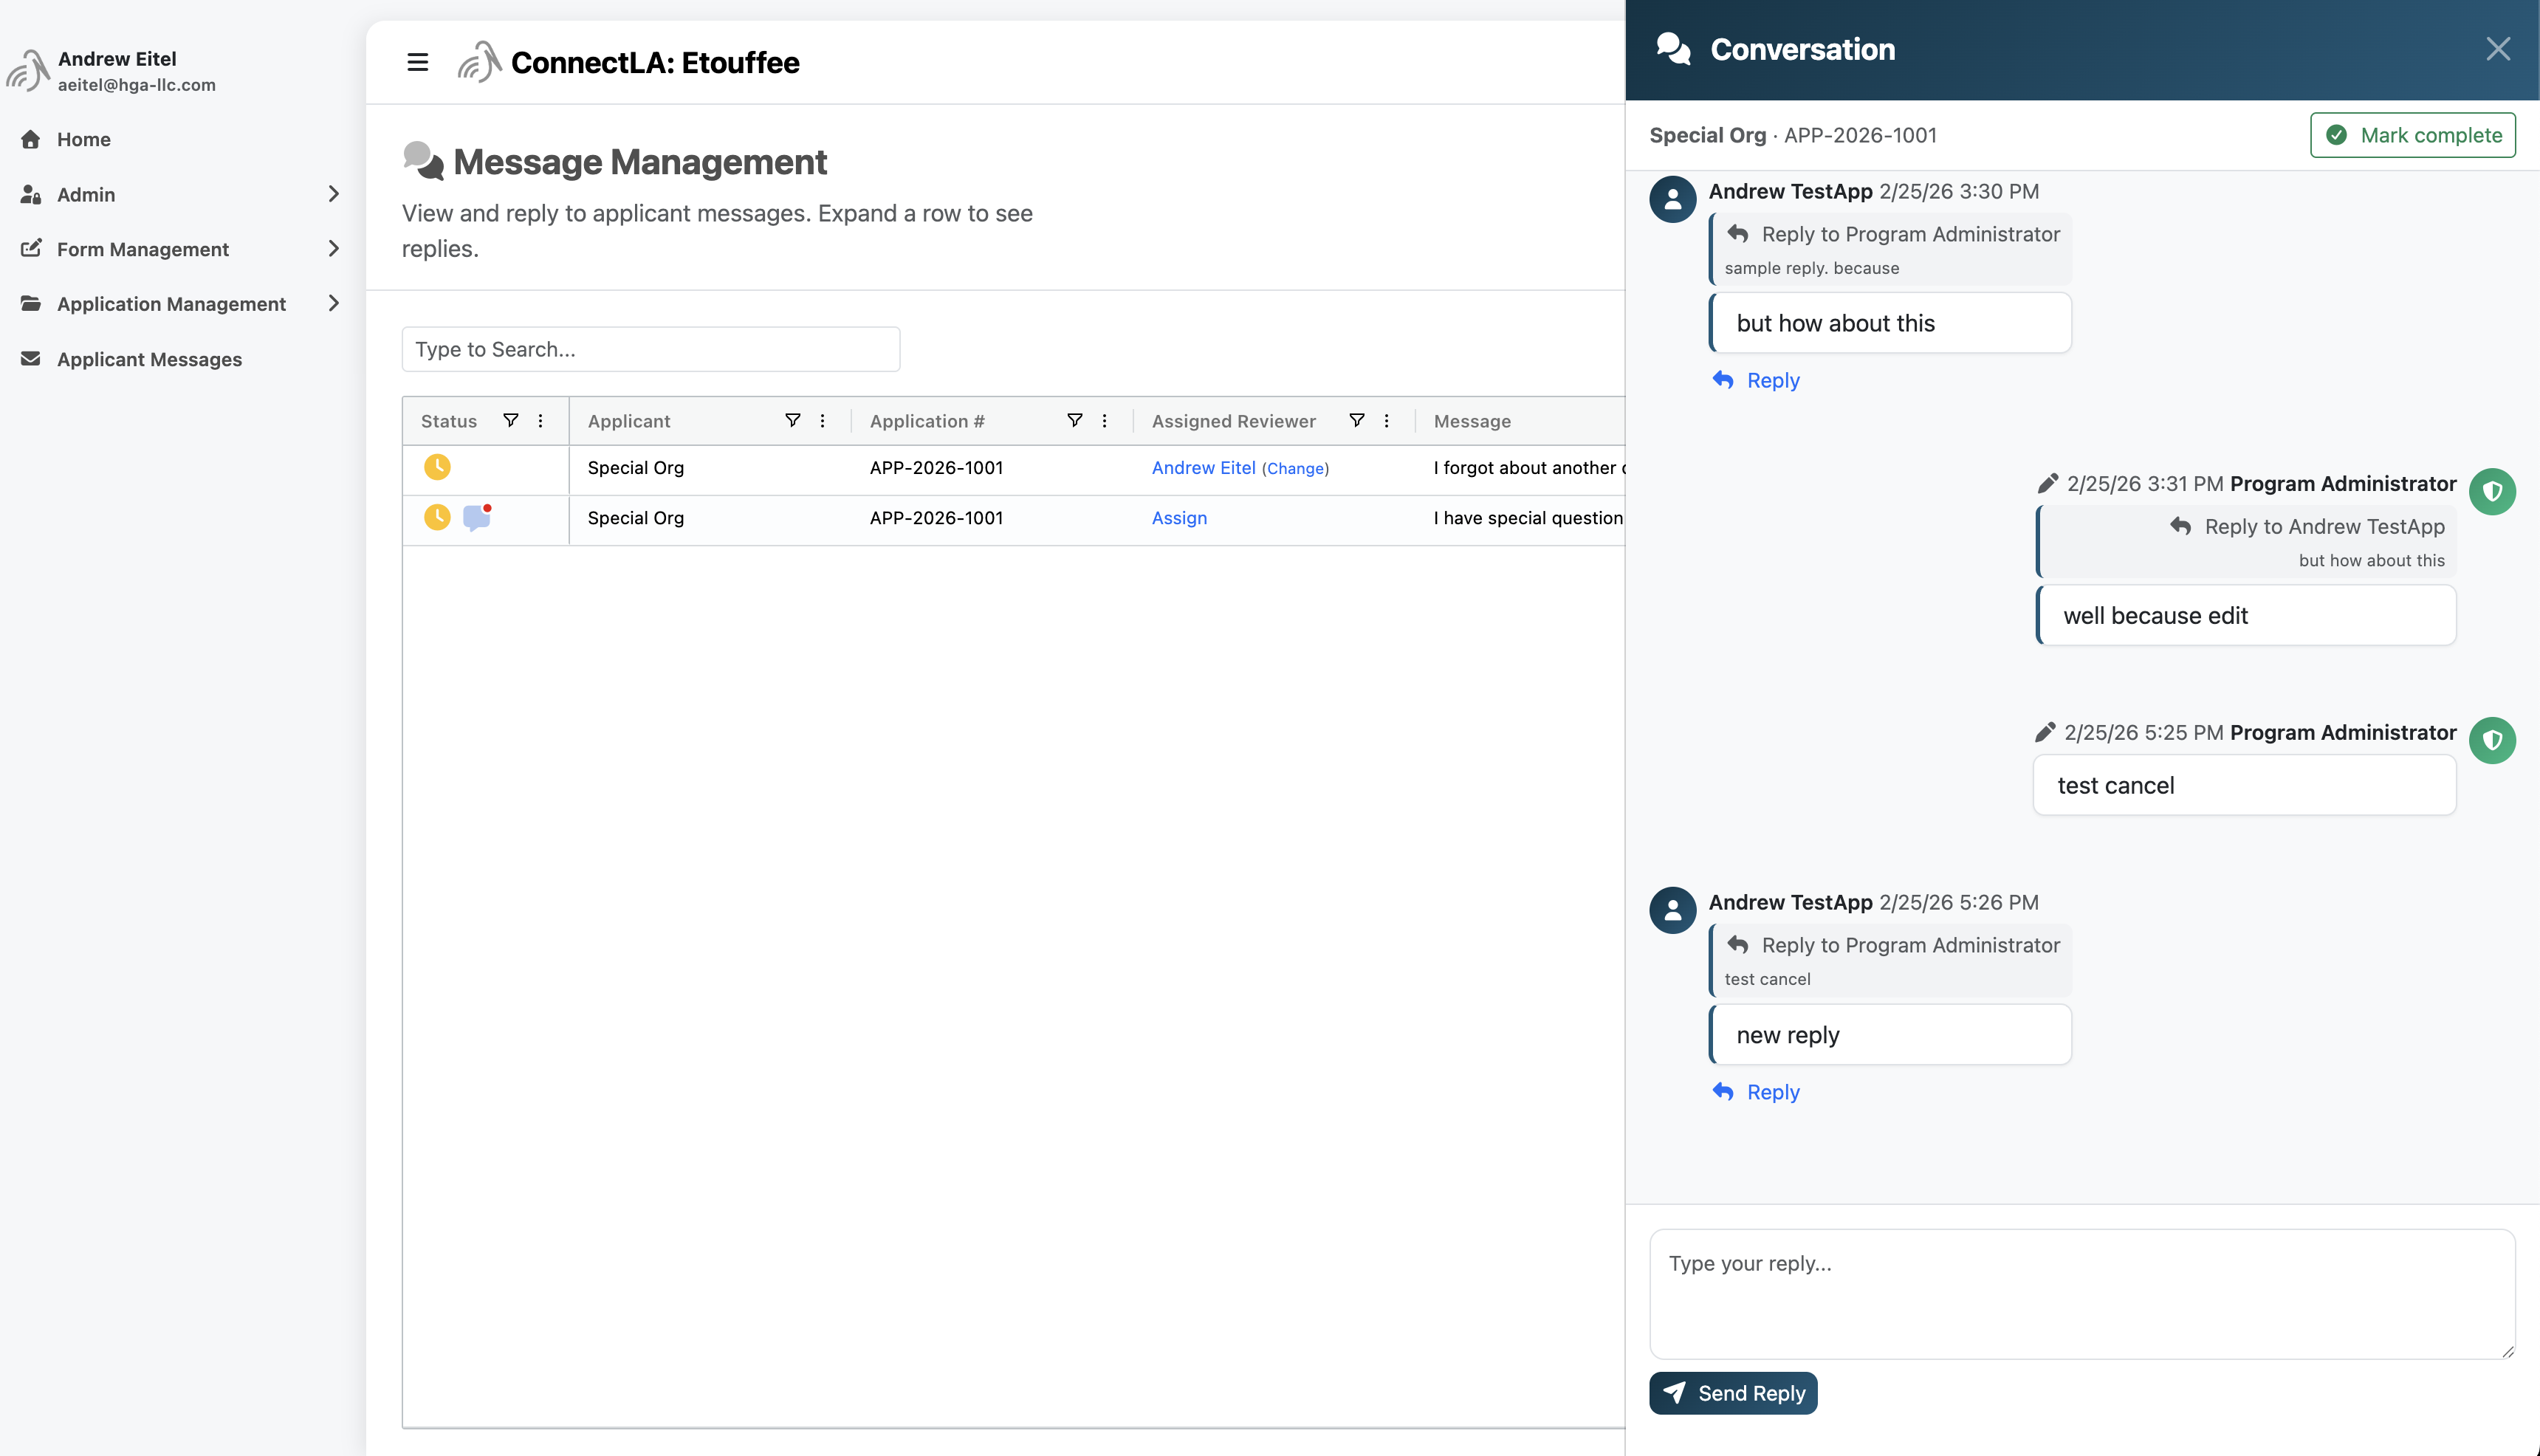Open Application Management in sidebar
Image resolution: width=2540 pixels, height=1456 pixels.
[334, 303]
